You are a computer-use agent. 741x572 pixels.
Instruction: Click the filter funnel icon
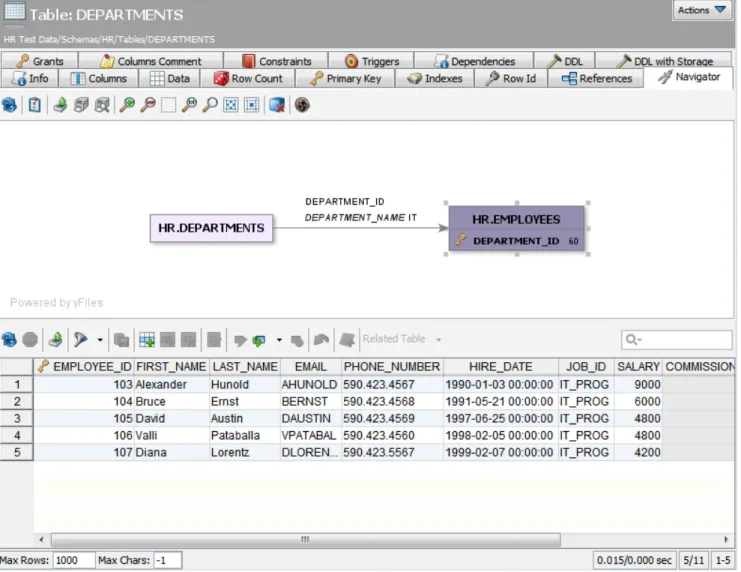point(81,340)
